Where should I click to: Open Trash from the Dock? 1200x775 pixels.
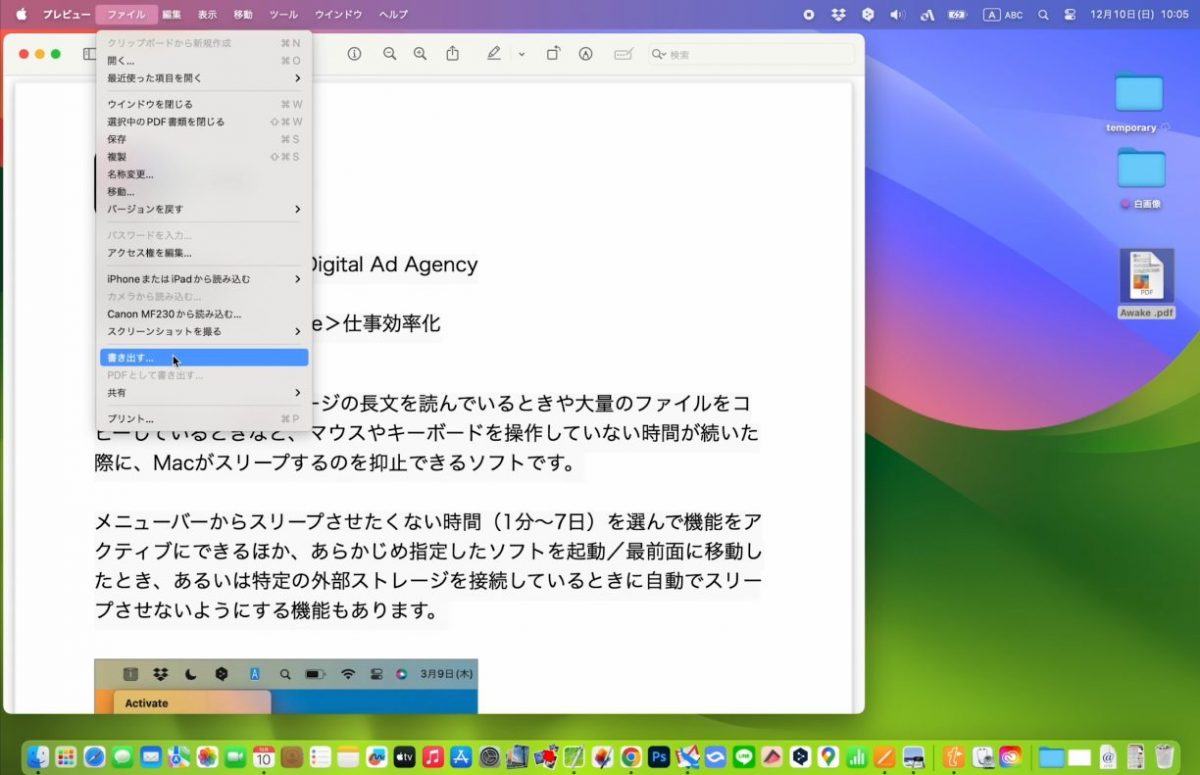[x=1163, y=757]
